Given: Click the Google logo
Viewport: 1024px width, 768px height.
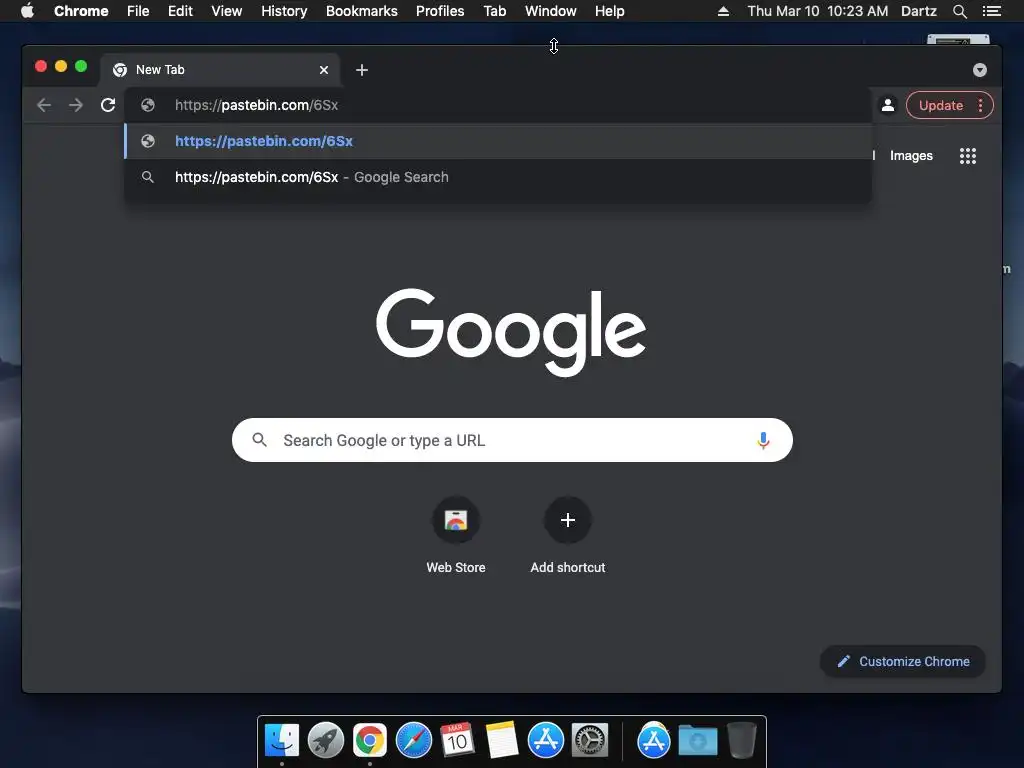Looking at the screenshot, I should [x=511, y=332].
